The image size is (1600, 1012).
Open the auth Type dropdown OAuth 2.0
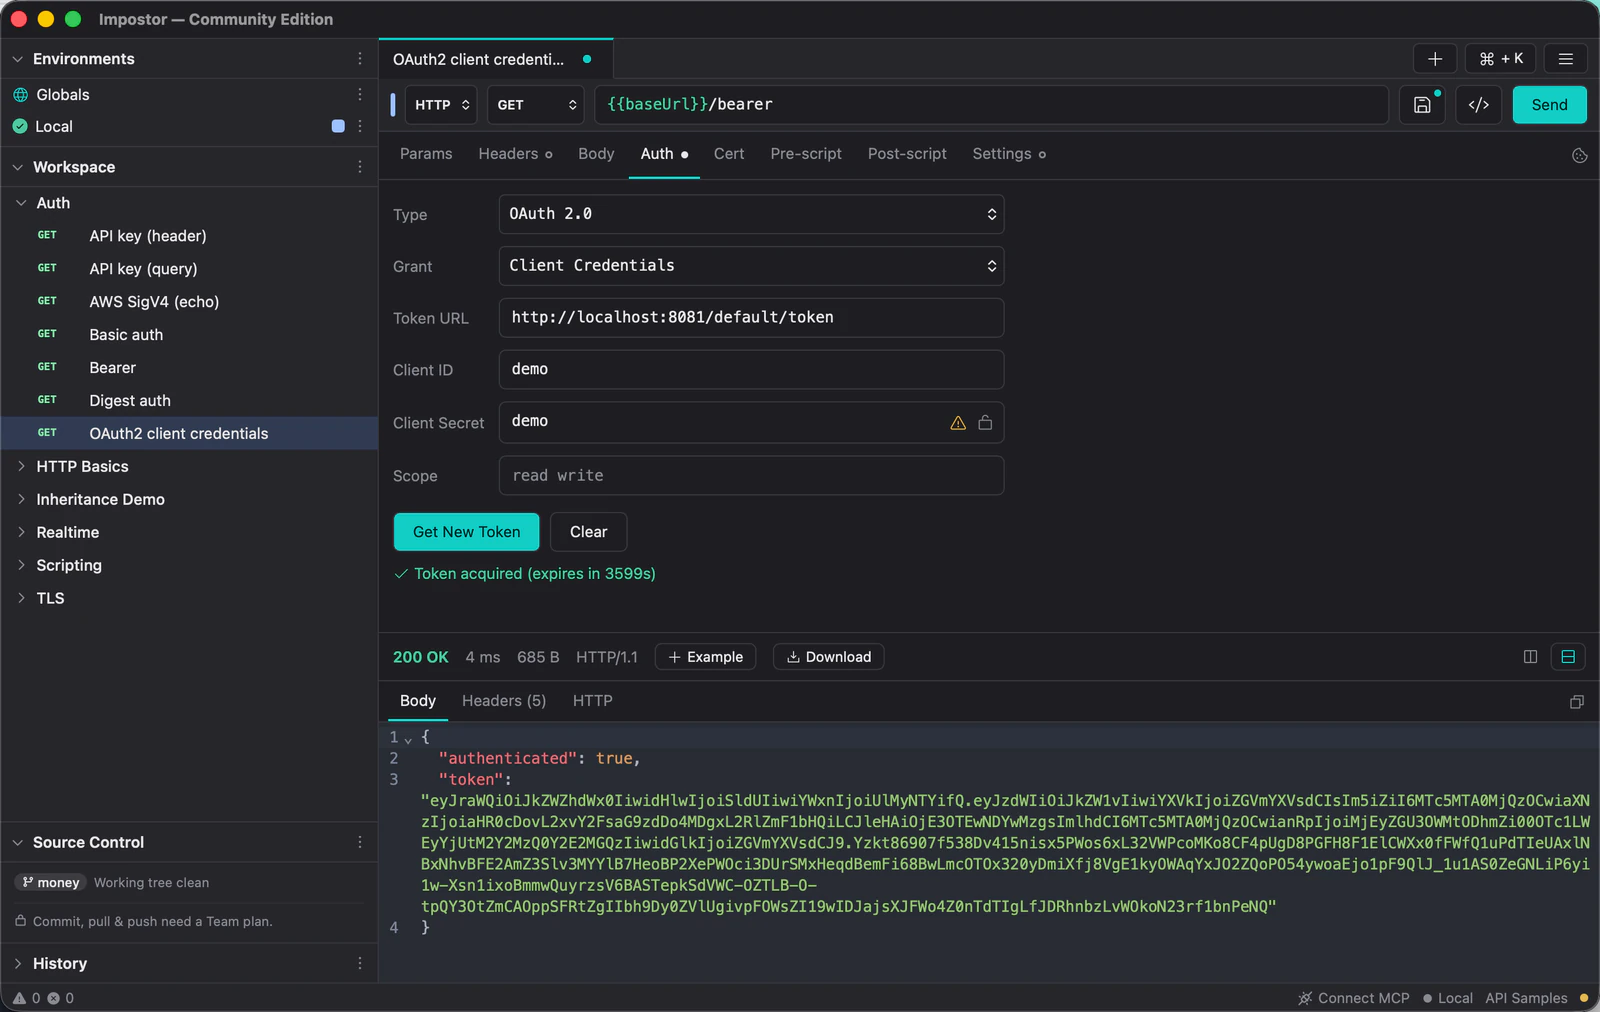coord(751,214)
